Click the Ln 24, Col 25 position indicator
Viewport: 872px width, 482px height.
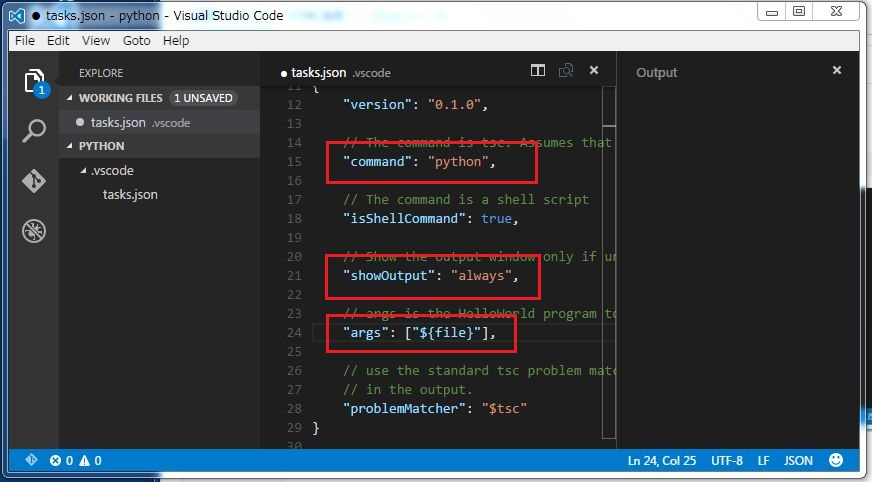point(662,460)
